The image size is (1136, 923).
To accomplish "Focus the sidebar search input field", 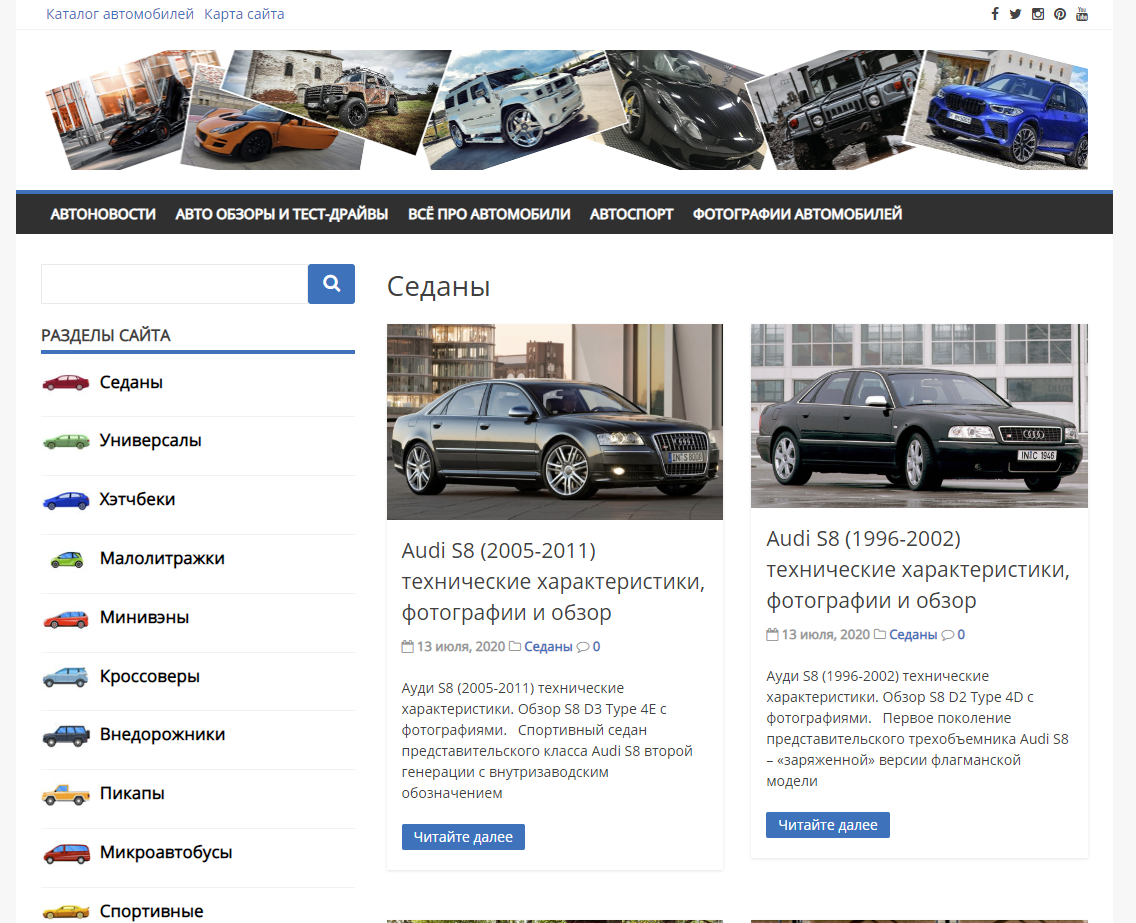I will [174, 284].
